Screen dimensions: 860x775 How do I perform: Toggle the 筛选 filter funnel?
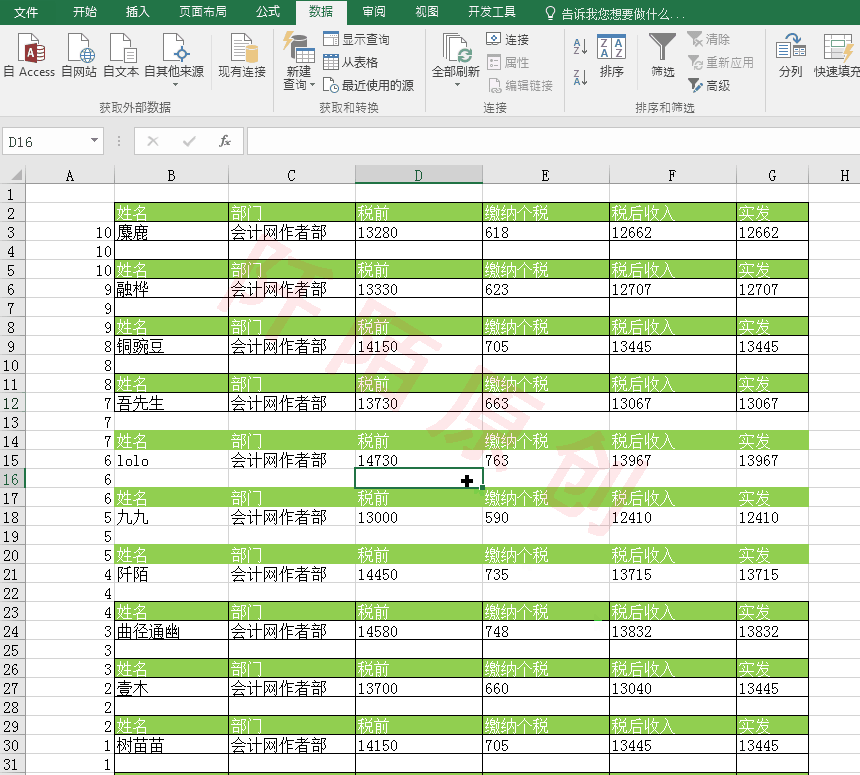pos(663,55)
